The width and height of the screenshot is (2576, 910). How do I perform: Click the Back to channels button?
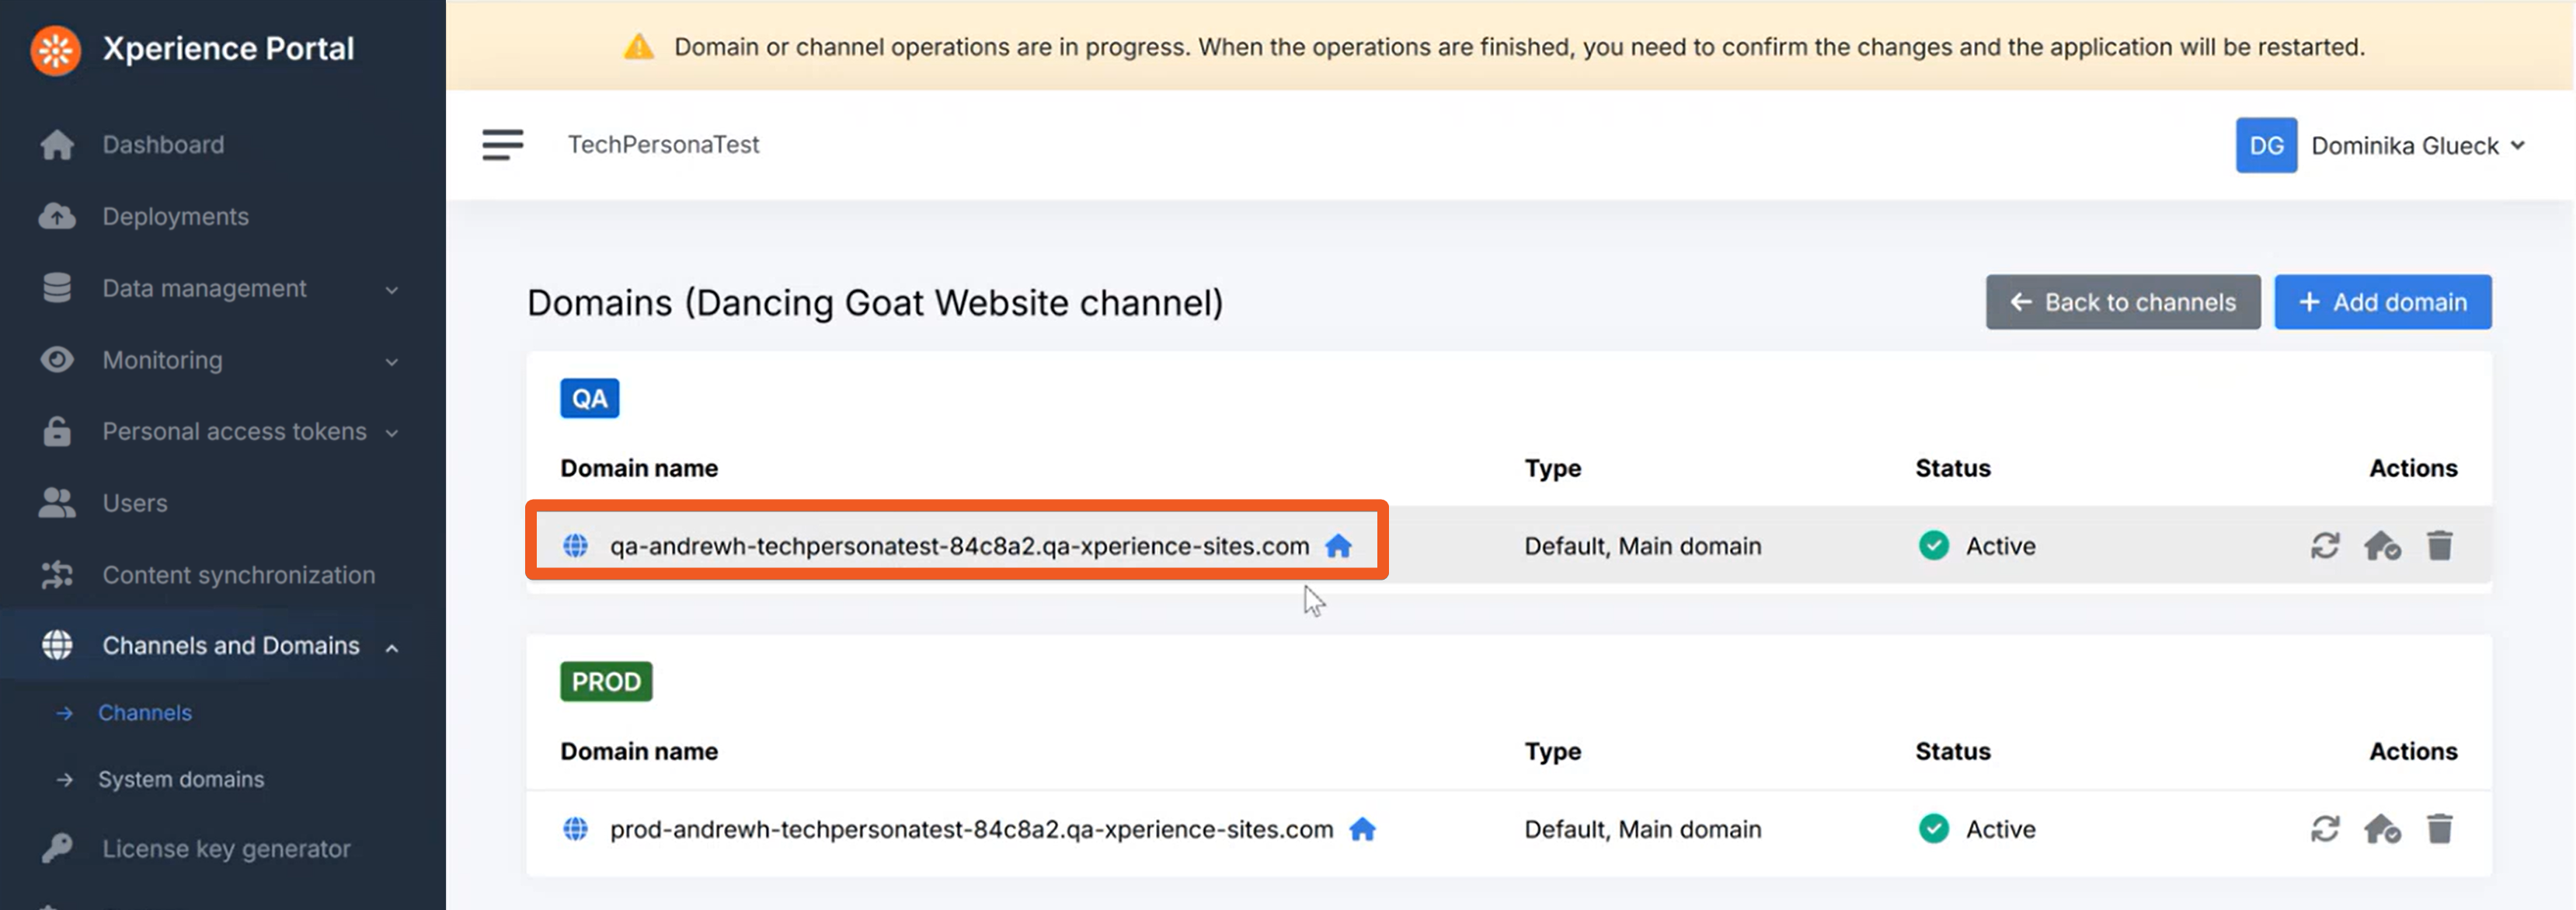(2122, 302)
